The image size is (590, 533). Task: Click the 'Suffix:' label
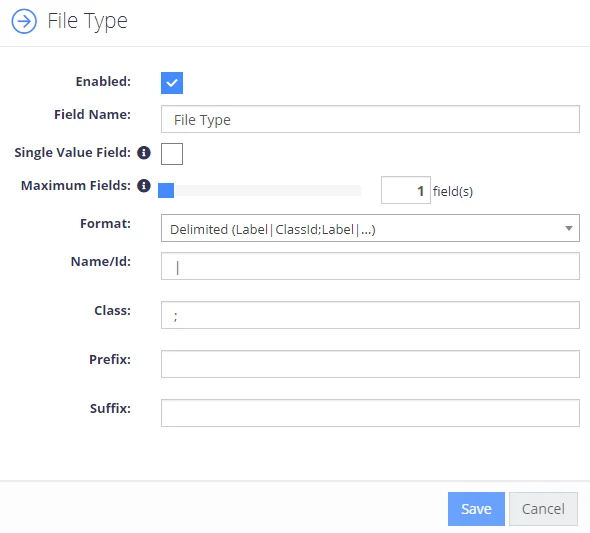point(110,408)
